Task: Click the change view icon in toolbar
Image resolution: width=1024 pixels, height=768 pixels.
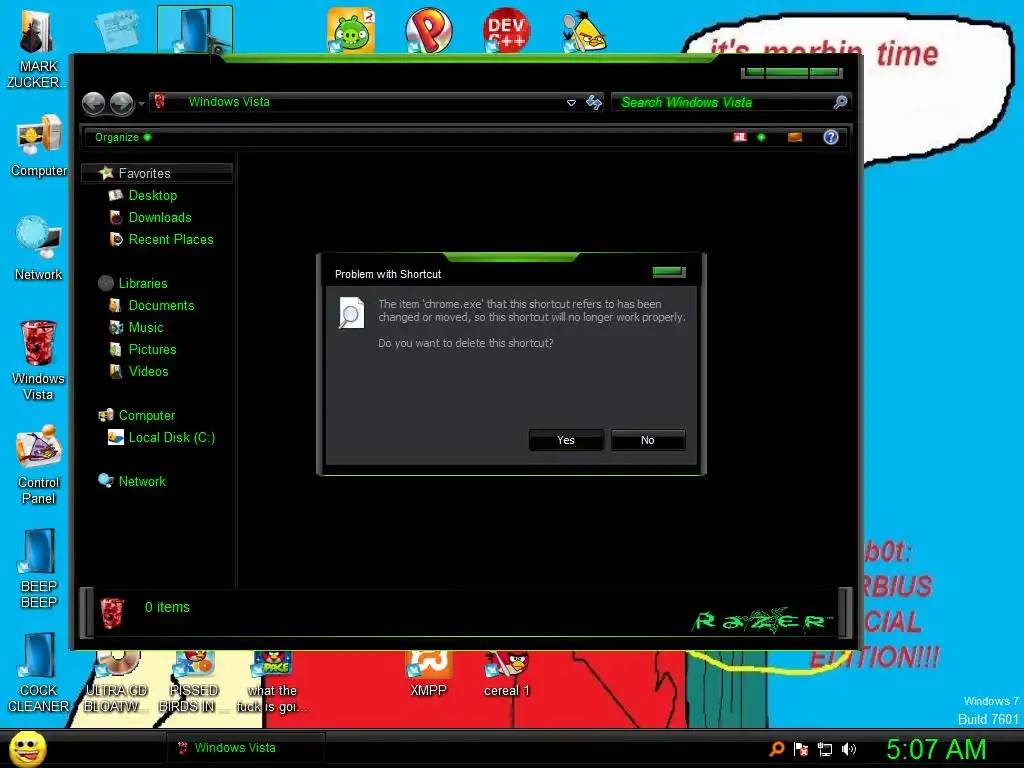Action: click(740, 137)
